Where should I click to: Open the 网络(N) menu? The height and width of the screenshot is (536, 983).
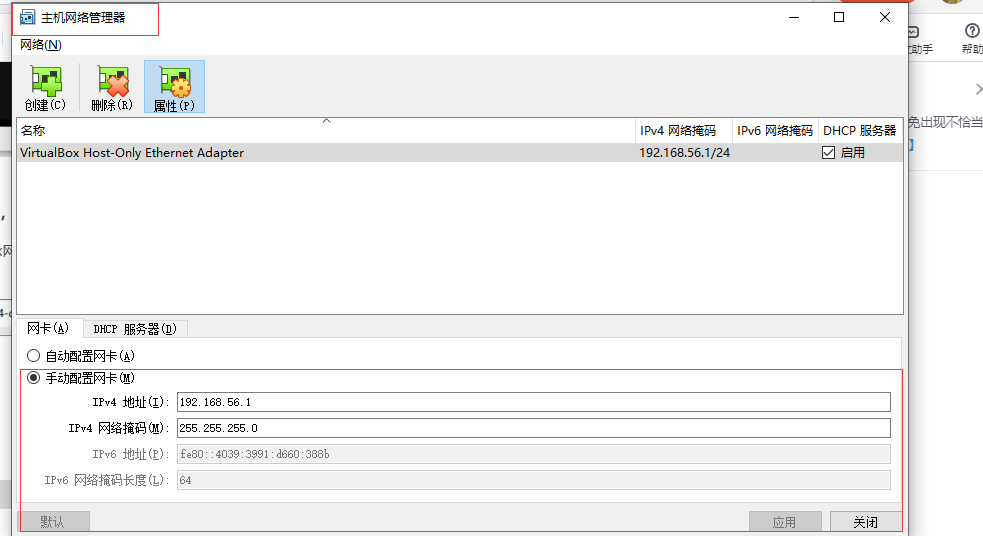41,45
